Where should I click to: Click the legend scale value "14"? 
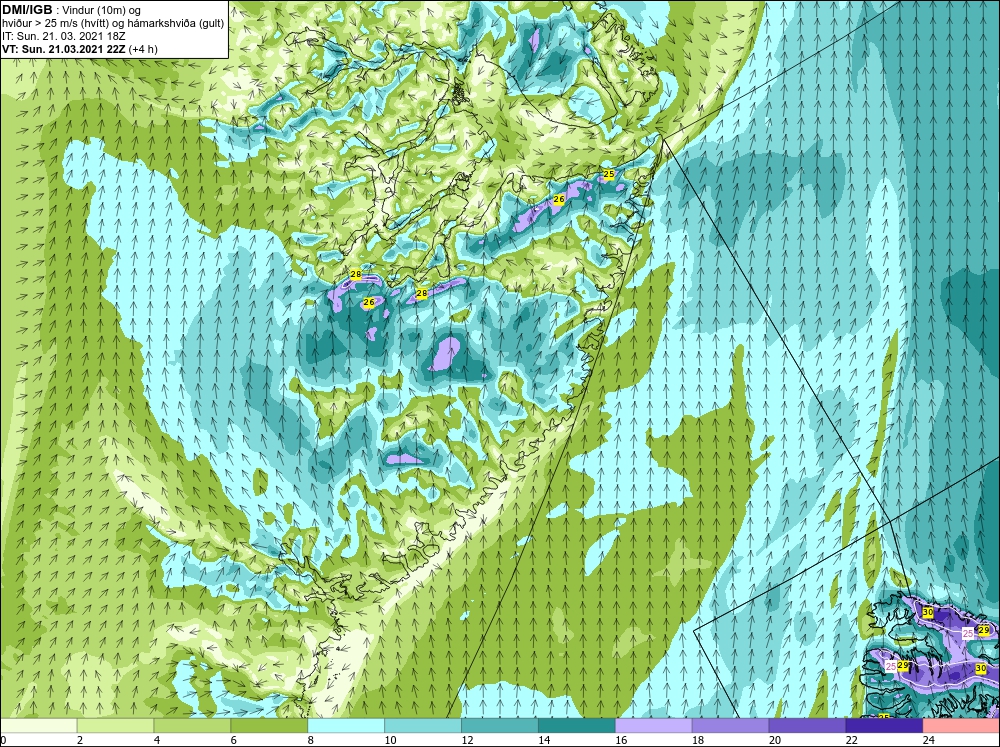tap(544, 740)
